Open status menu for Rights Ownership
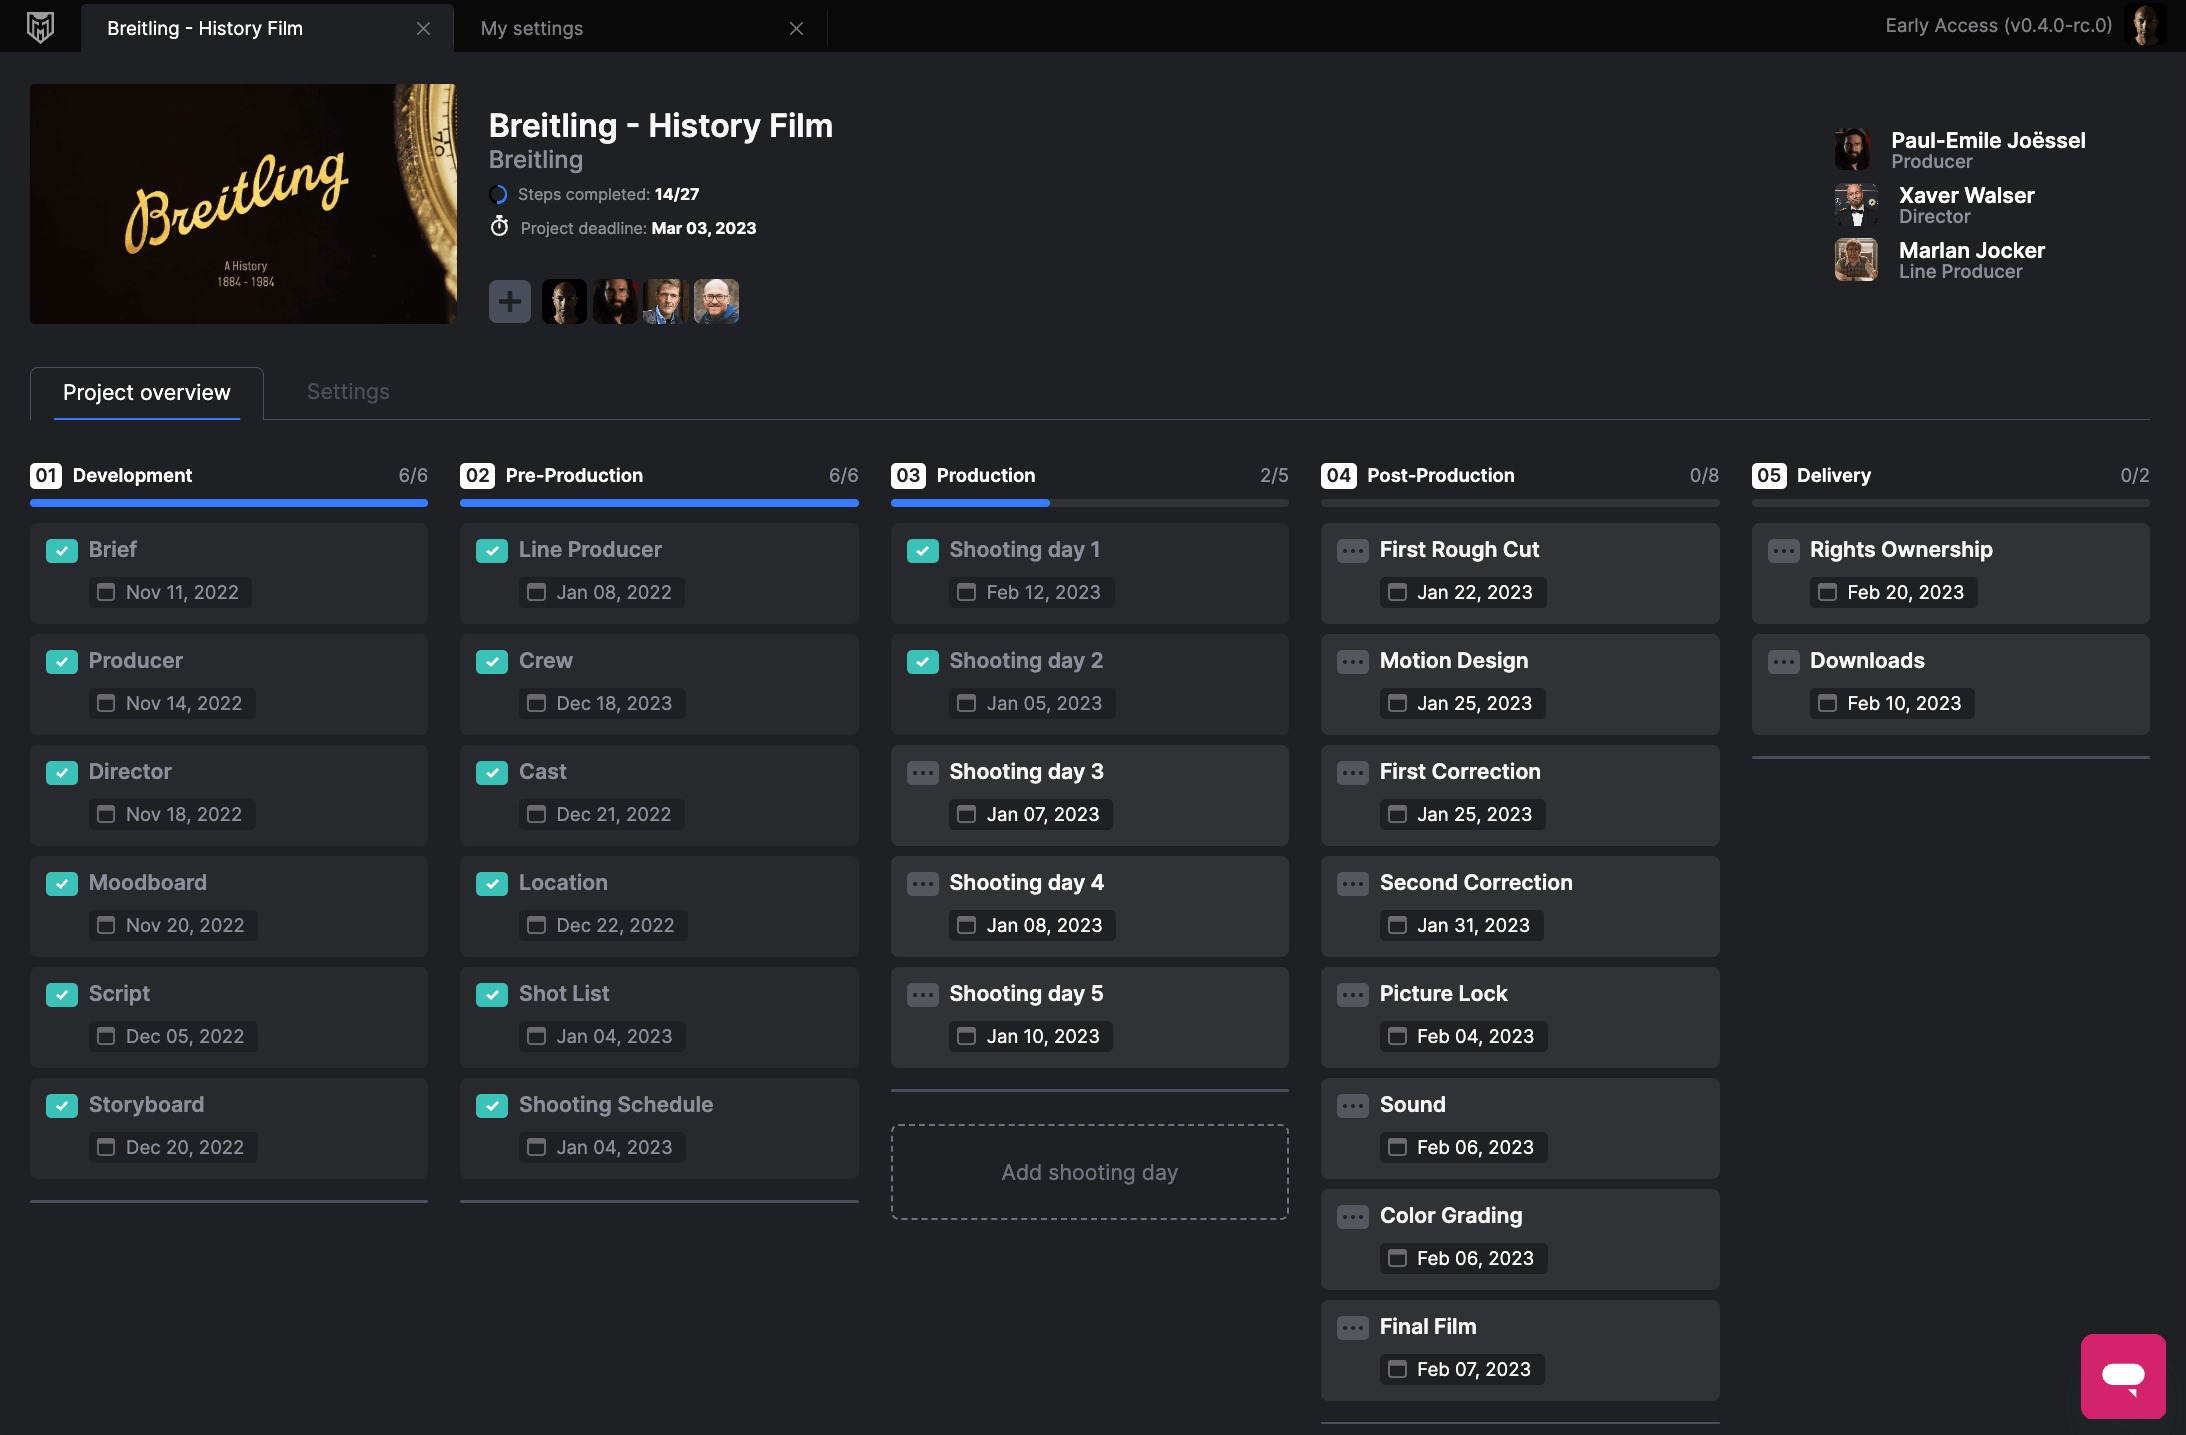The image size is (2186, 1435). click(x=1784, y=551)
